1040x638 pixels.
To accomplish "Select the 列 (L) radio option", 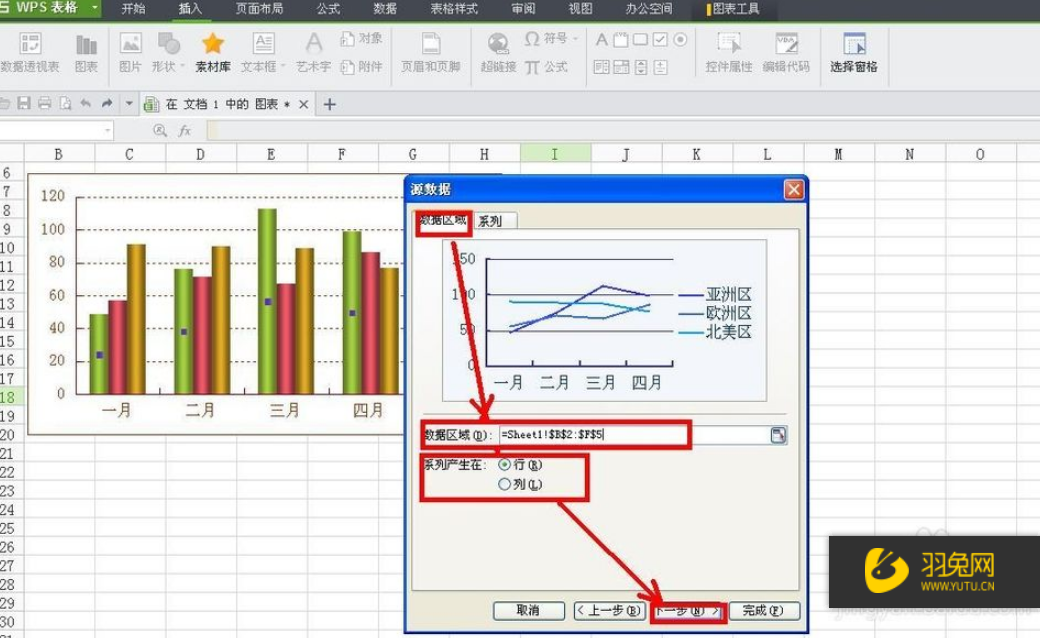I will tap(504, 484).
